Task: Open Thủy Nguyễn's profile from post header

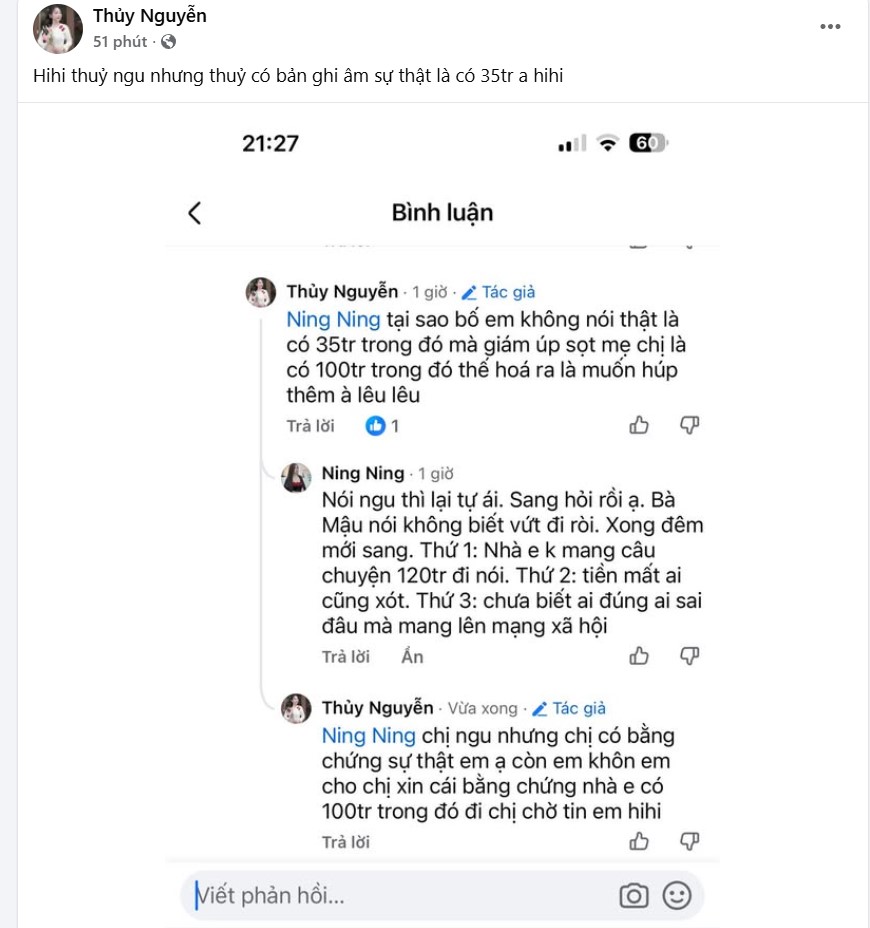Action: [149, 16]
